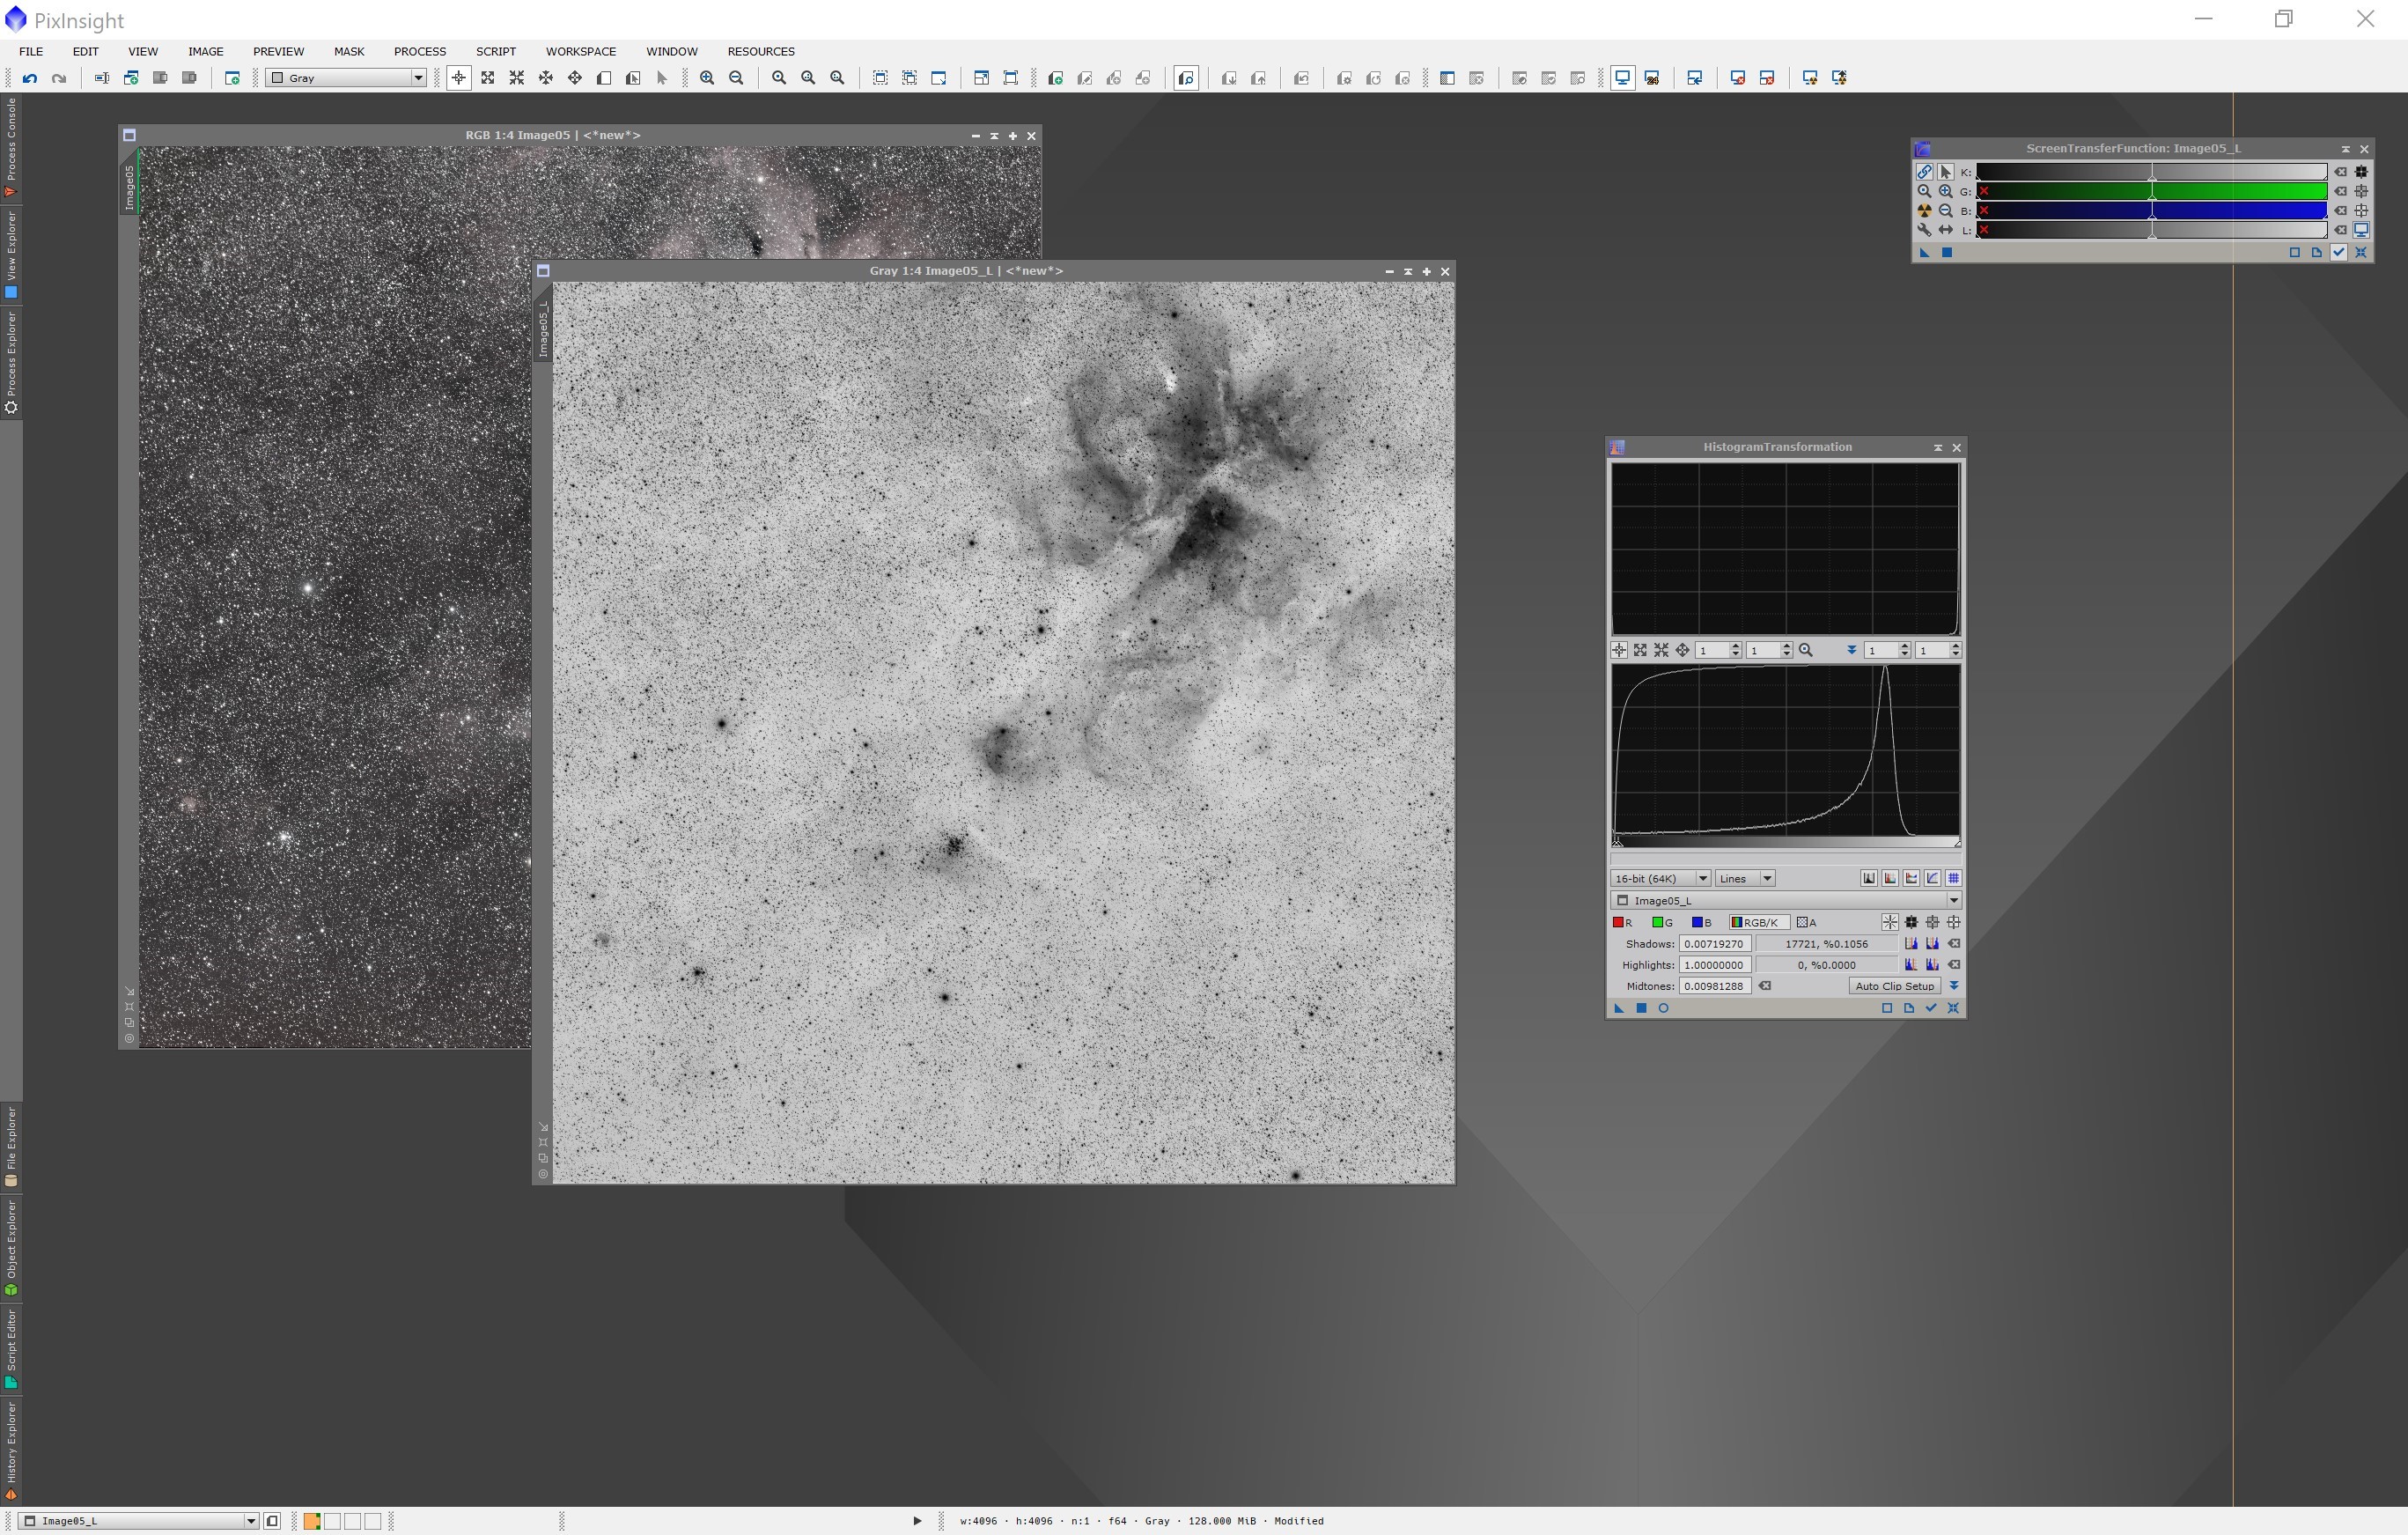Click histogram zoom magnifier icon
Image resolution: width=2408 pixels, height=1535 pixels.
click(1806, 650)
